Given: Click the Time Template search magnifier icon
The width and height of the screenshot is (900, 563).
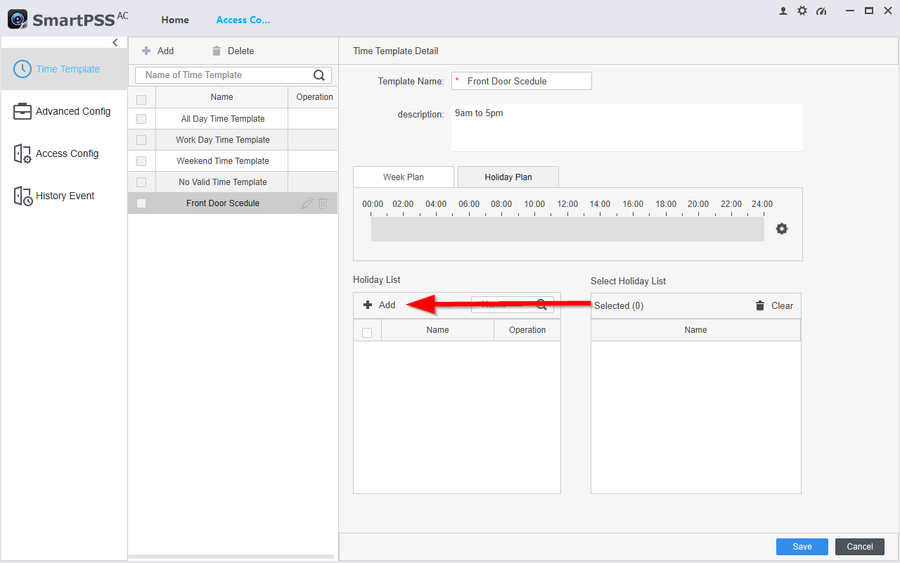Looking at the screenshot, I should click(320, 75).
